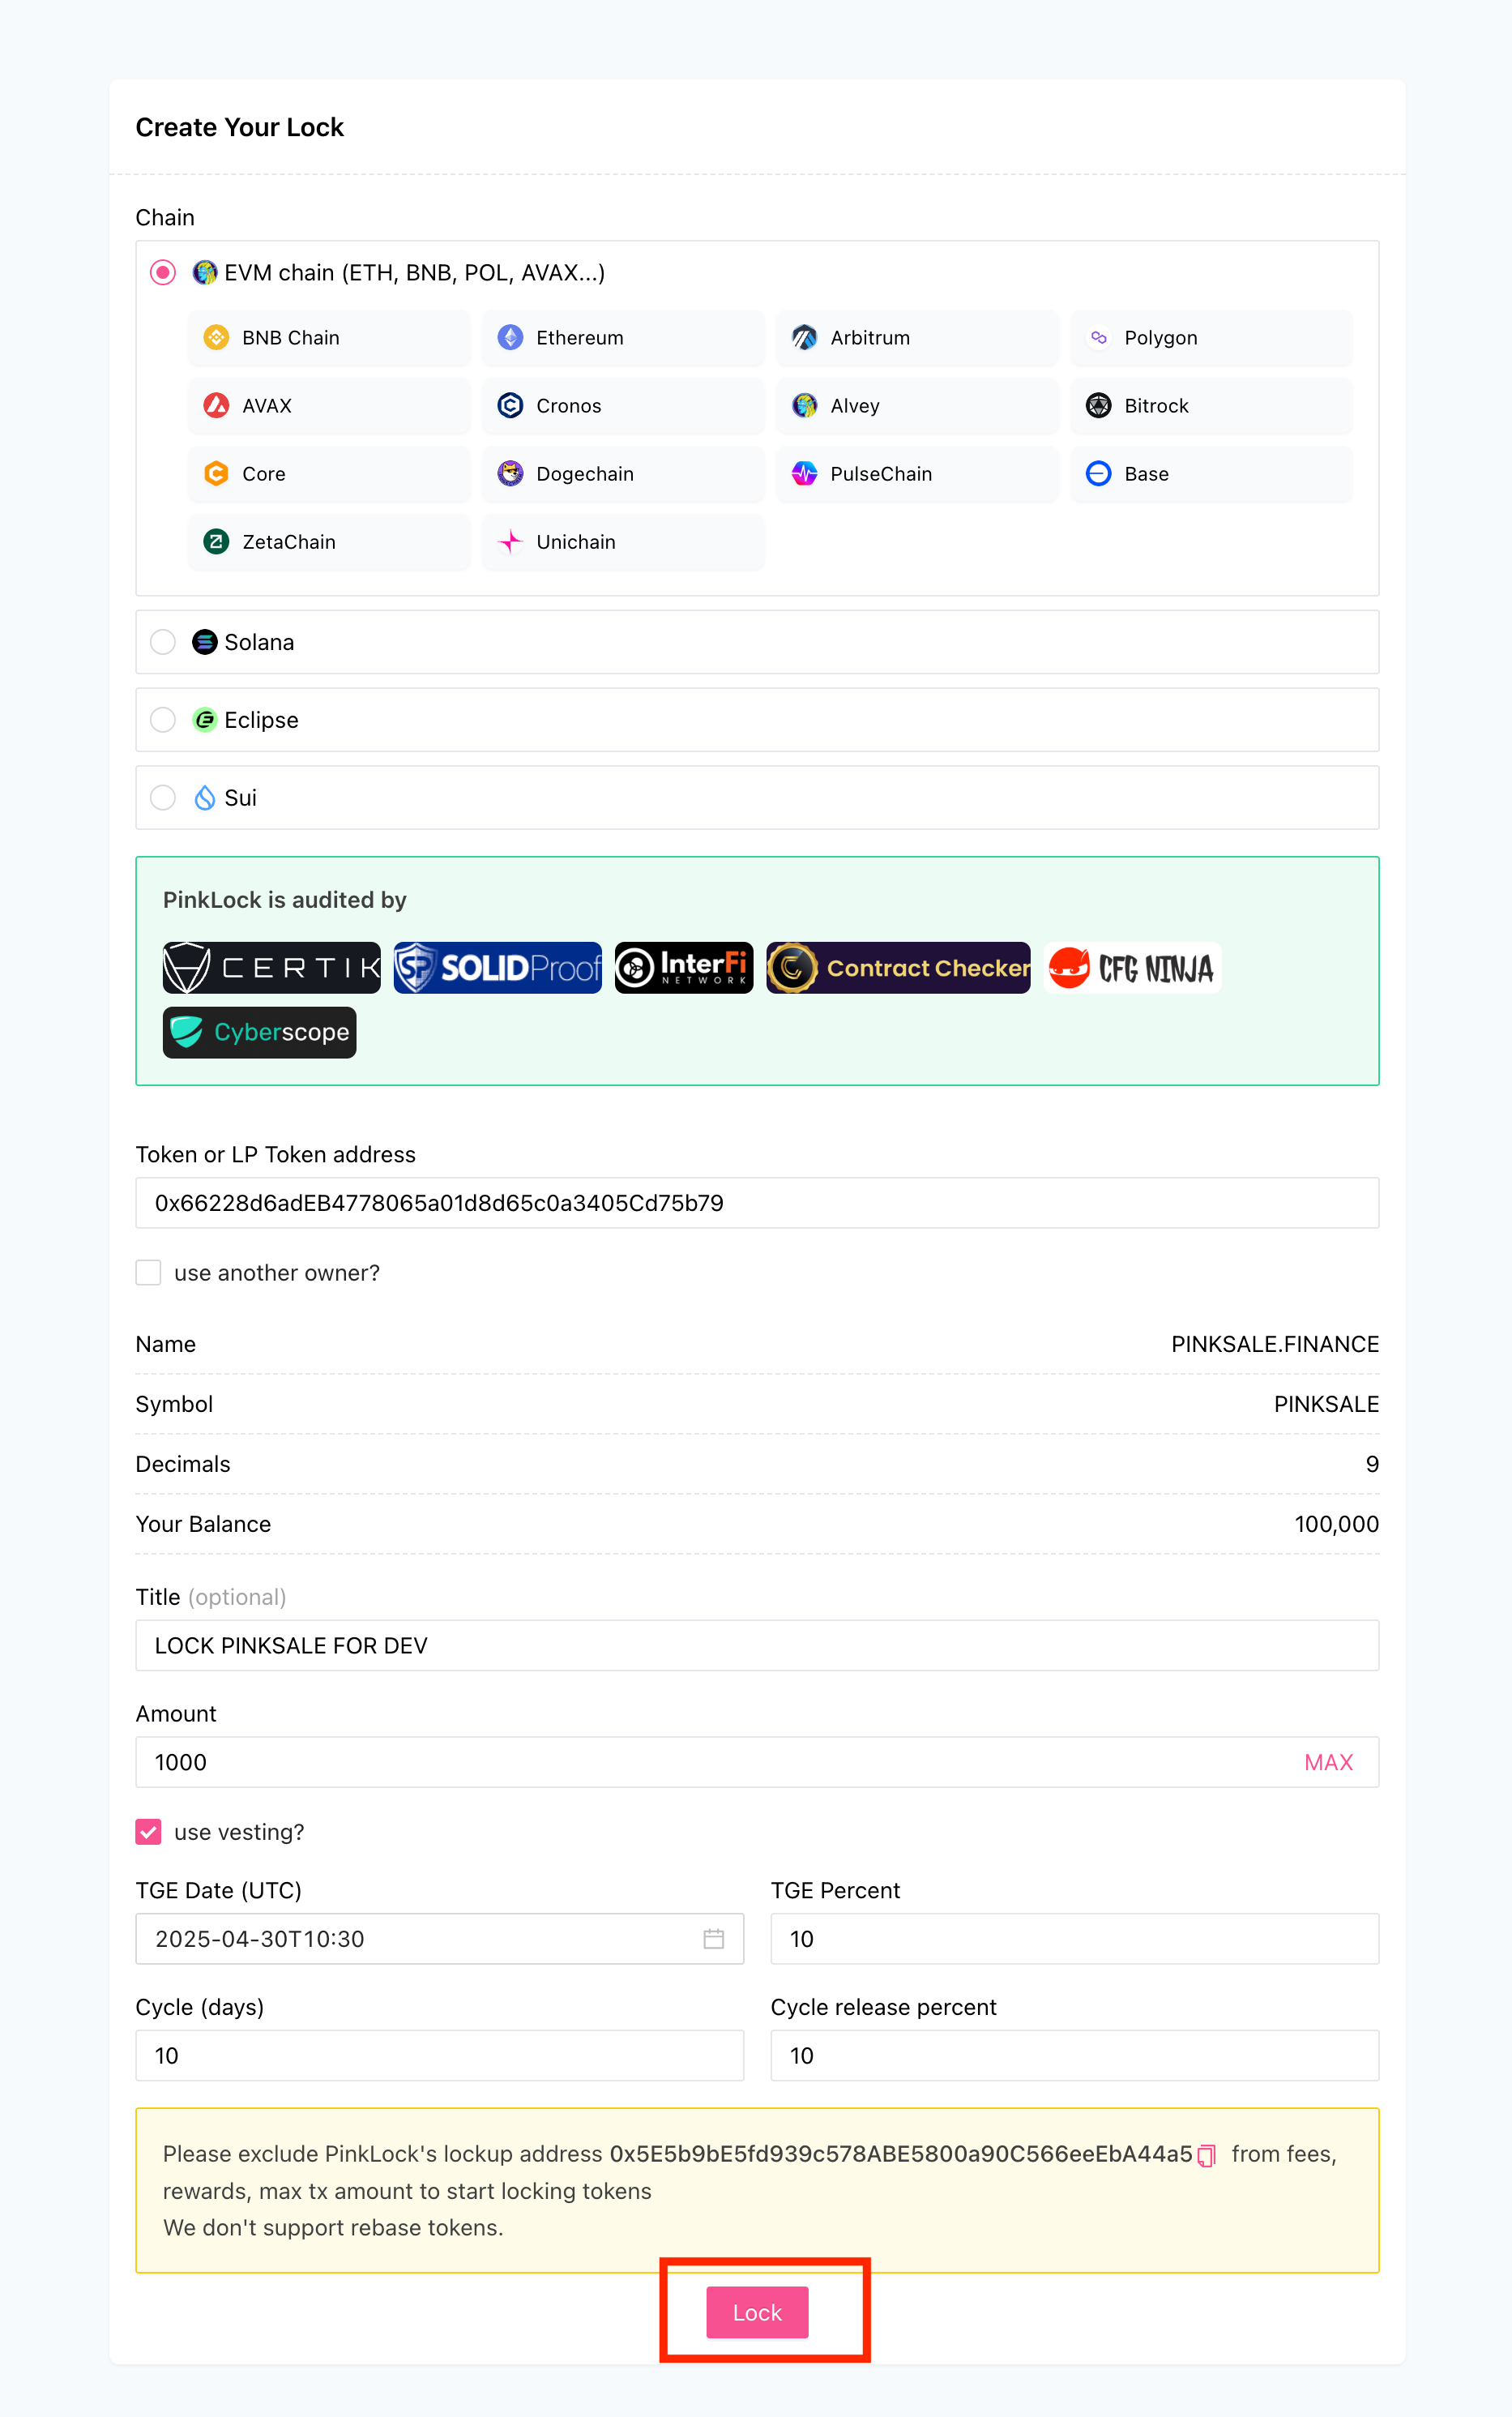
Task: Enable the use another owner checkbox
Action: [x=148, y=1273]
